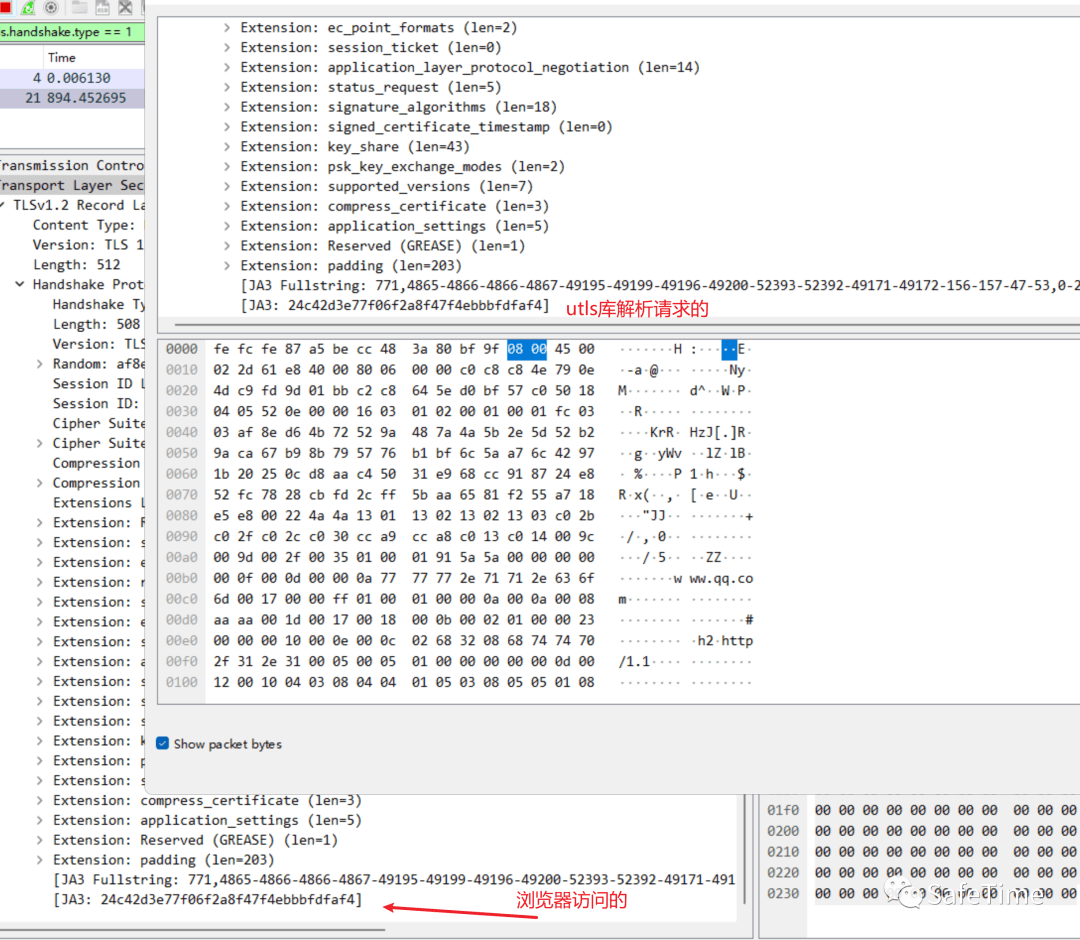1080x940 pixels.
Task: Click hex row offset 0100
Action: coord(181,682)
